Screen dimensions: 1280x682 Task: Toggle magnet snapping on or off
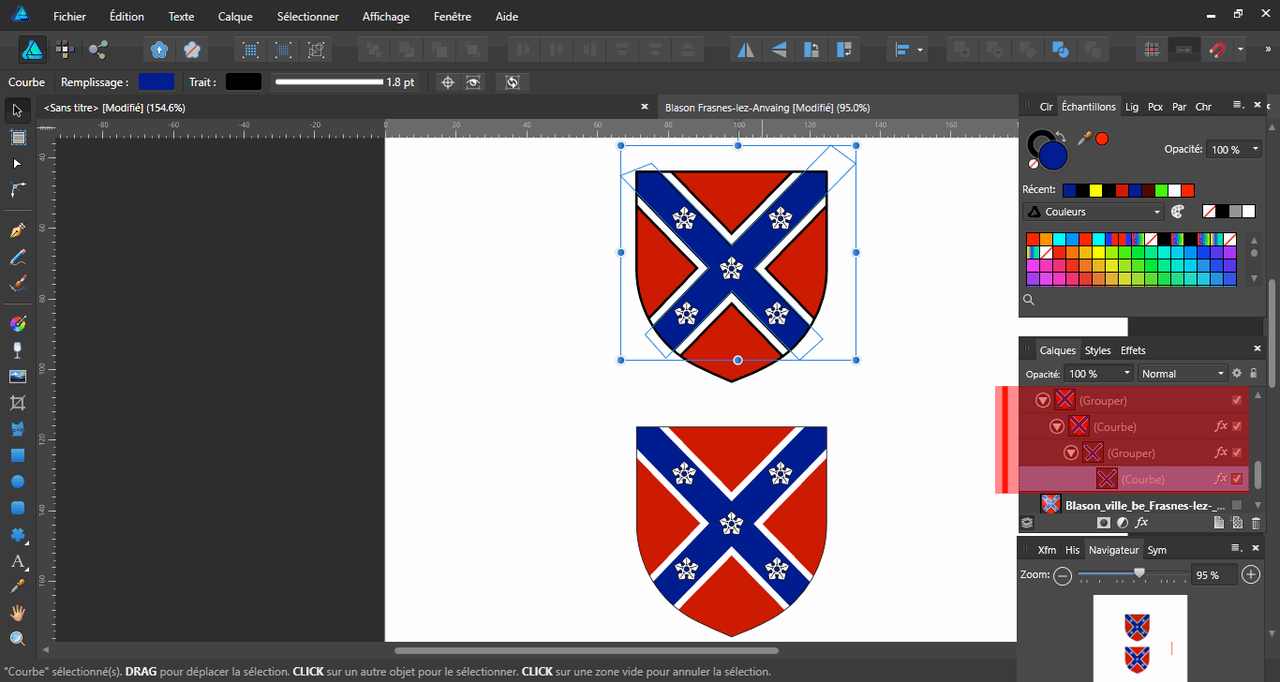click(1217, 49)
